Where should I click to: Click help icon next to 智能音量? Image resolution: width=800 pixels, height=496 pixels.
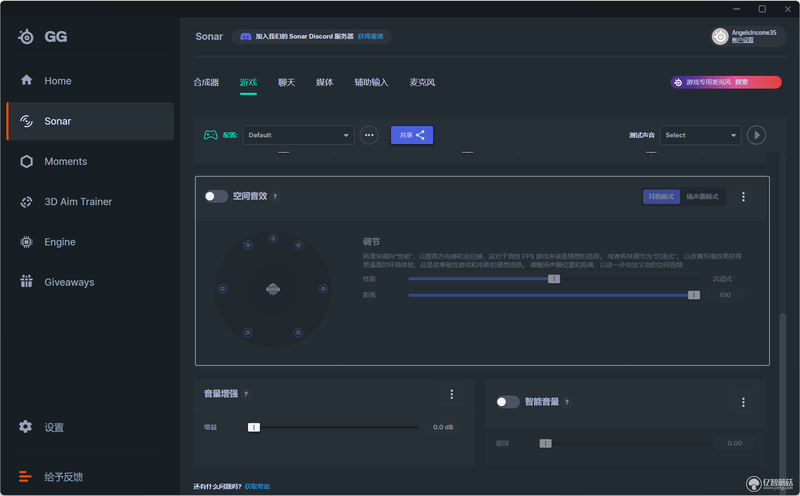567,402
